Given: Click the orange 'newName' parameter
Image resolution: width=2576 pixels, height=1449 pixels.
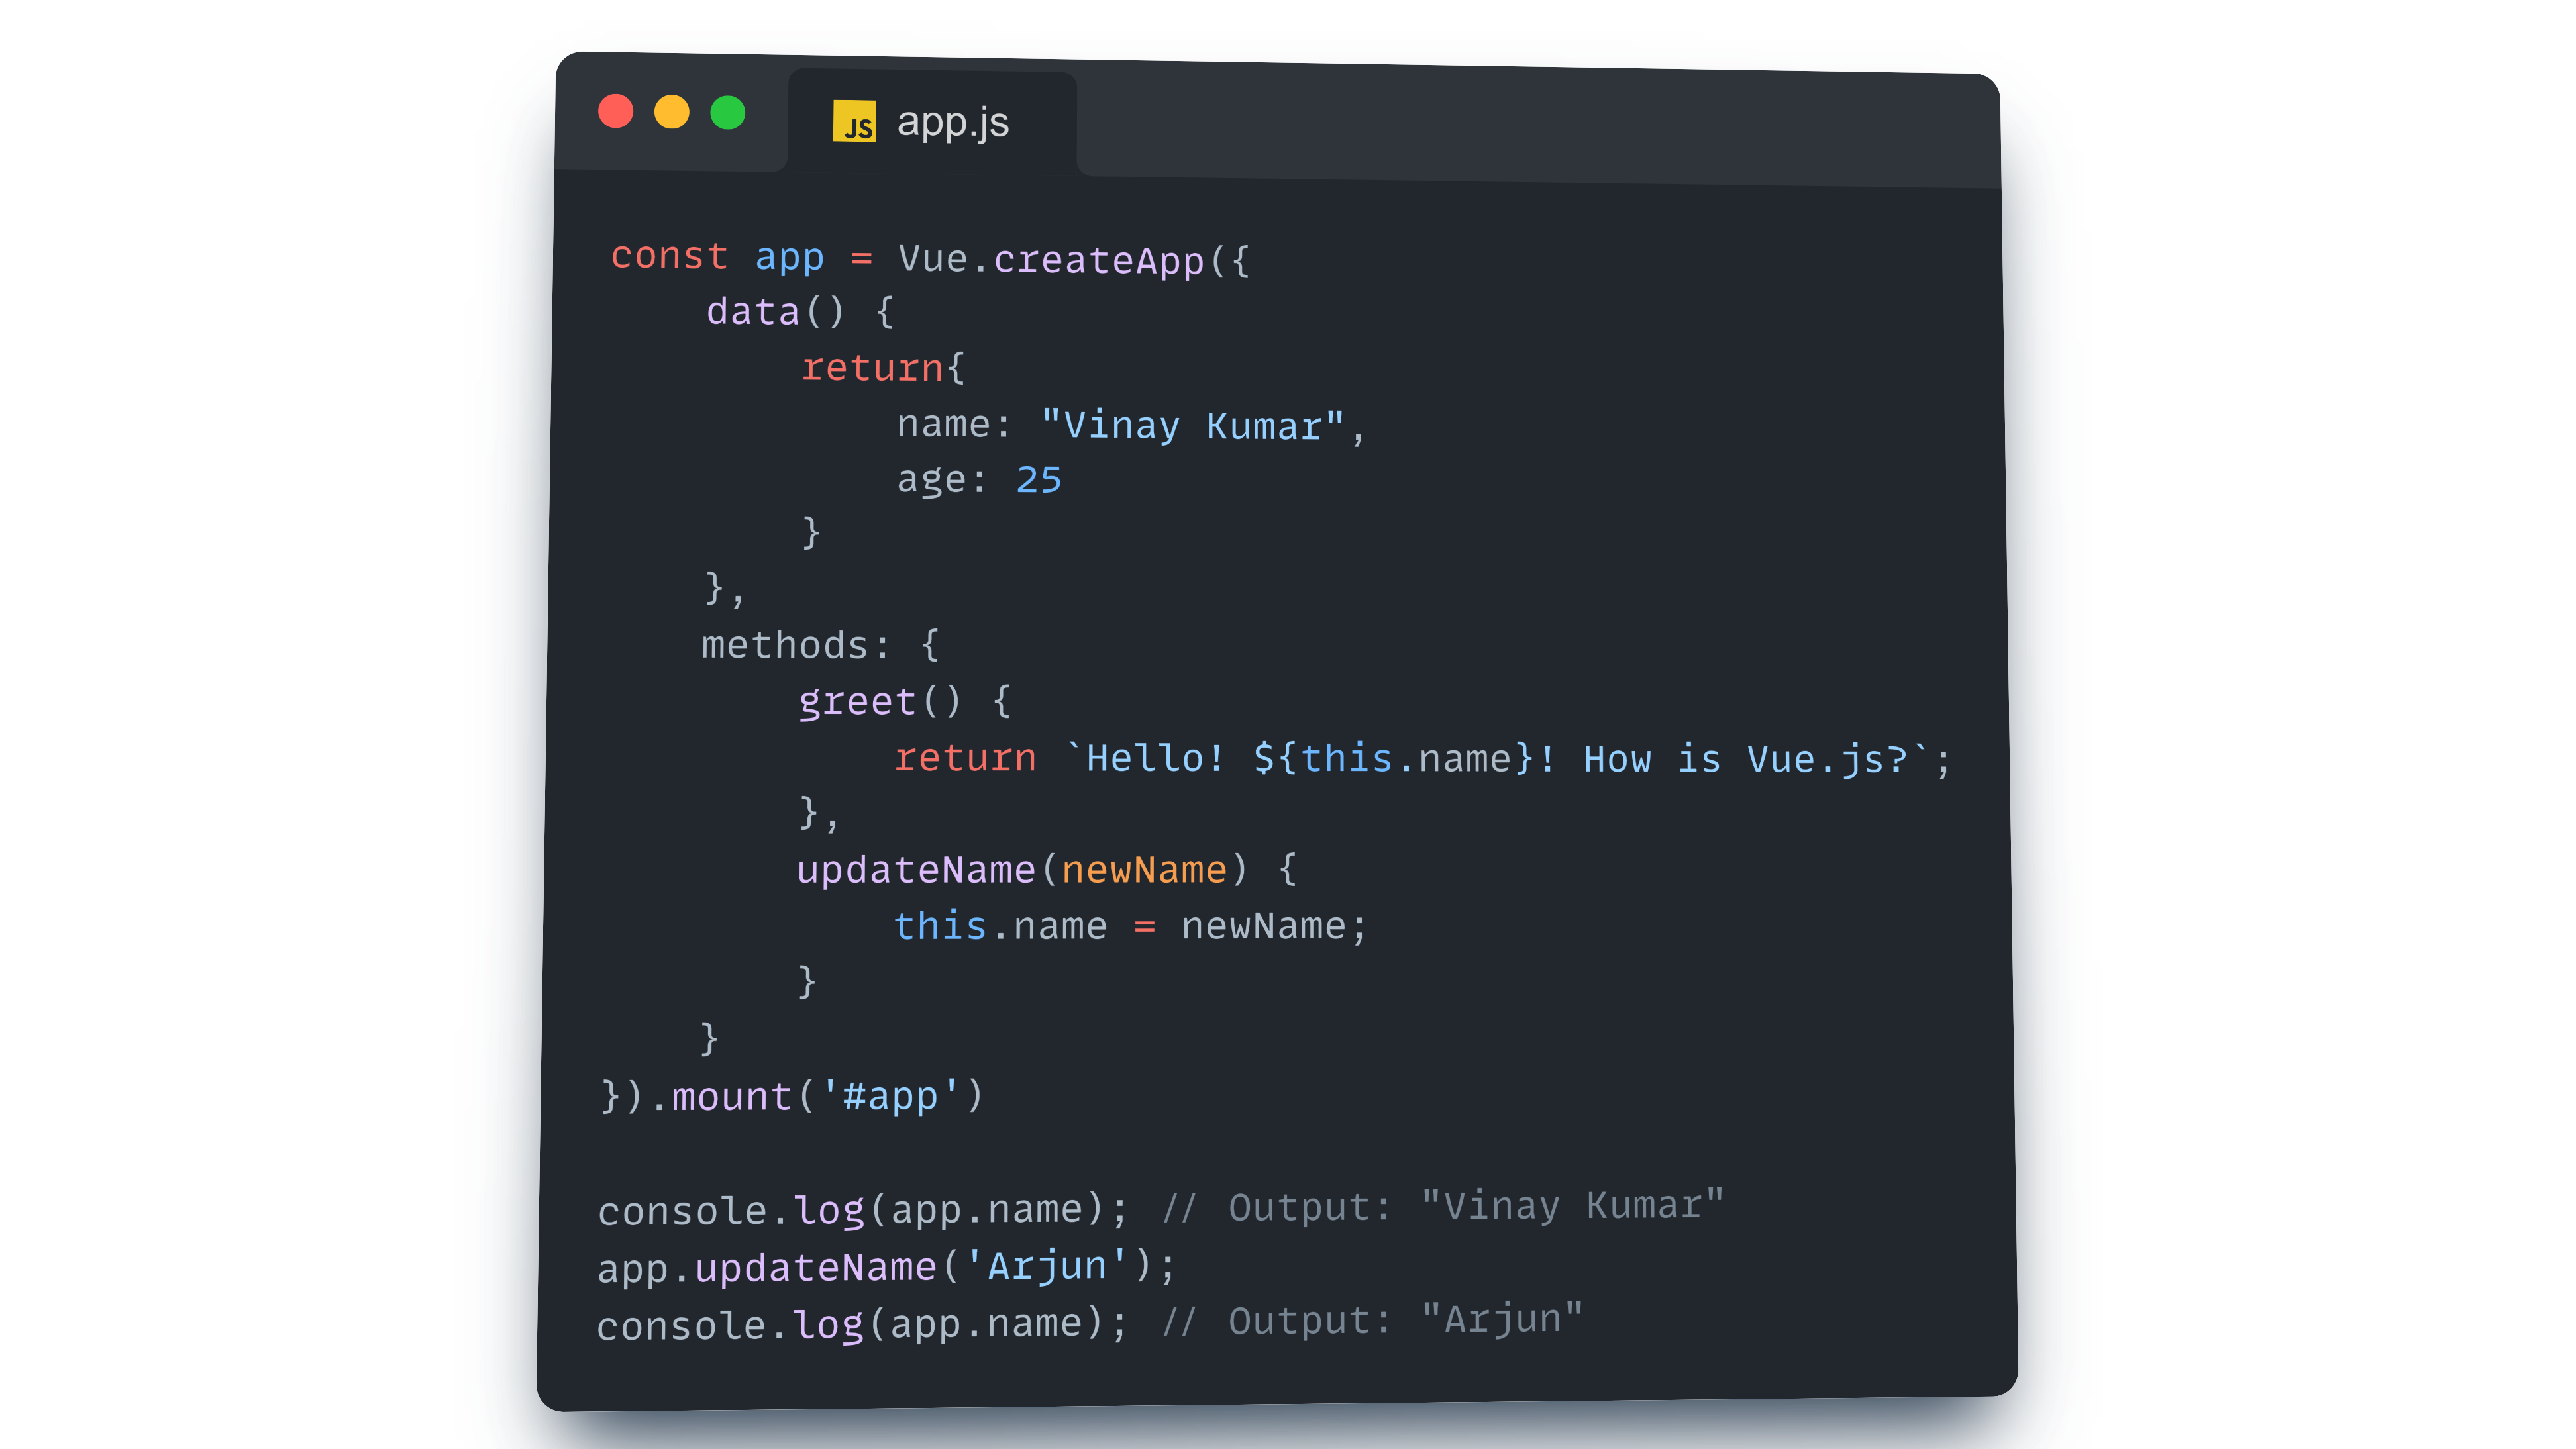Looking at the screenshot, I should (1144, 869).
